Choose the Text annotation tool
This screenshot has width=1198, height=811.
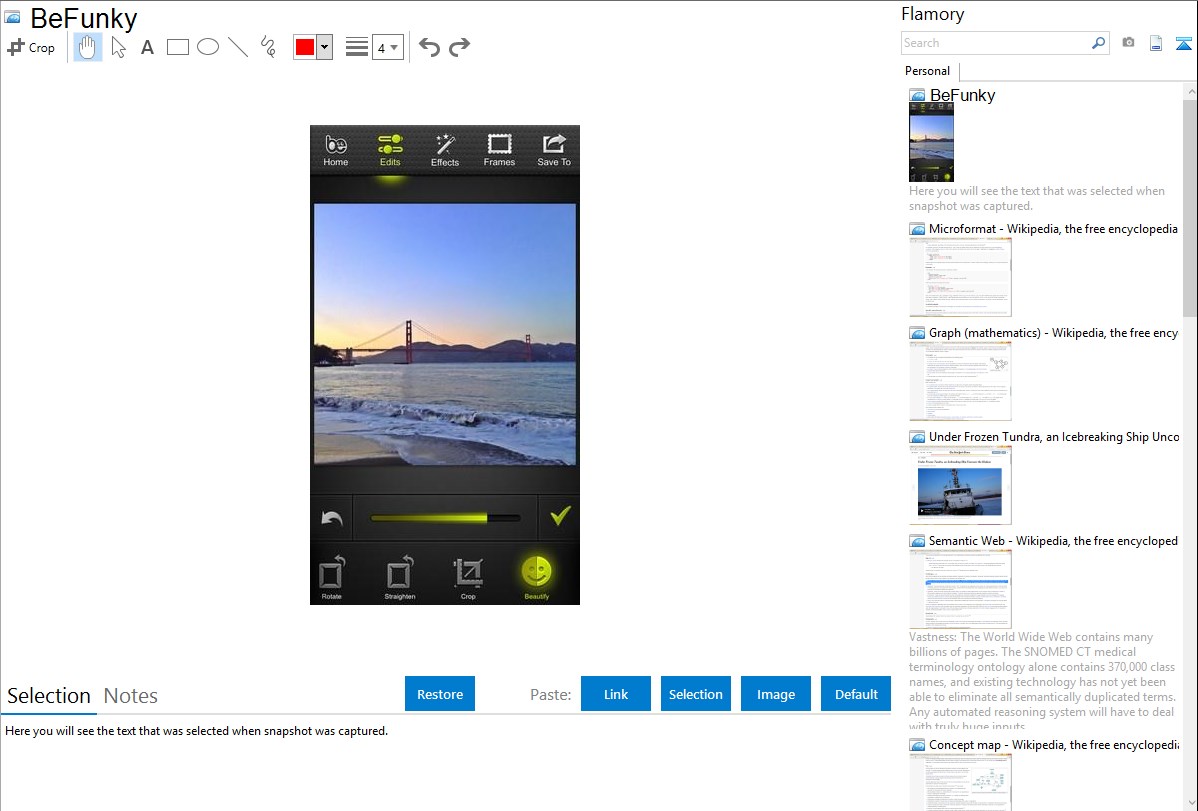tap(147, 47)
